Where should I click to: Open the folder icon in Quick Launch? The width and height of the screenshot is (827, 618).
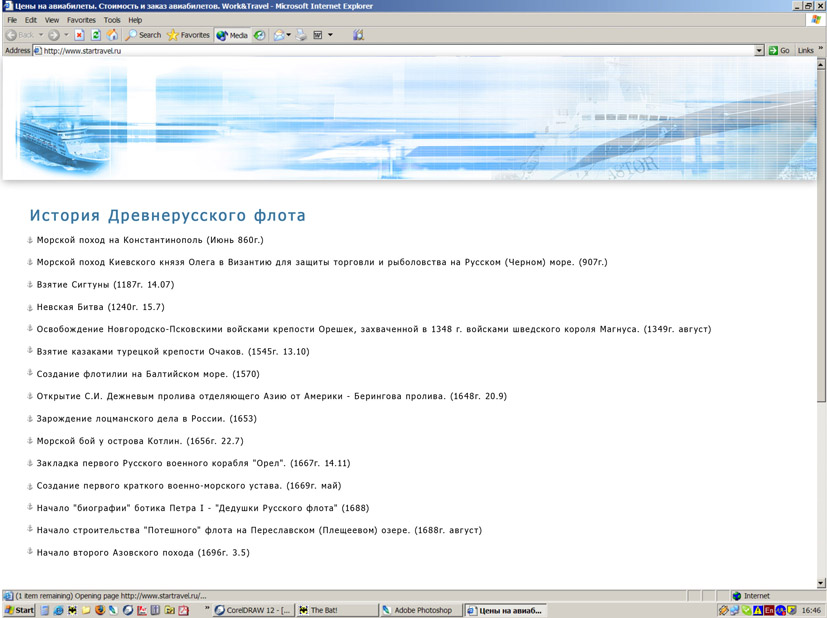coord(86,610)
